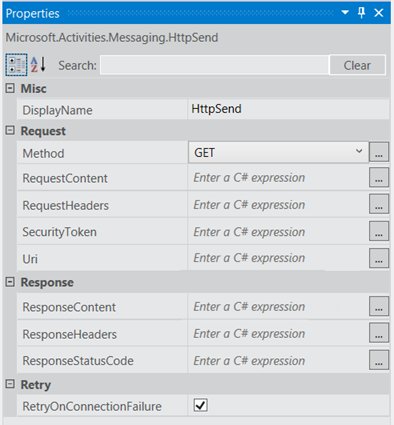This screenshot has width=394, height=425.
Task: Select the RetryOnConnectionFailure property label
Action: coord(92,406)
